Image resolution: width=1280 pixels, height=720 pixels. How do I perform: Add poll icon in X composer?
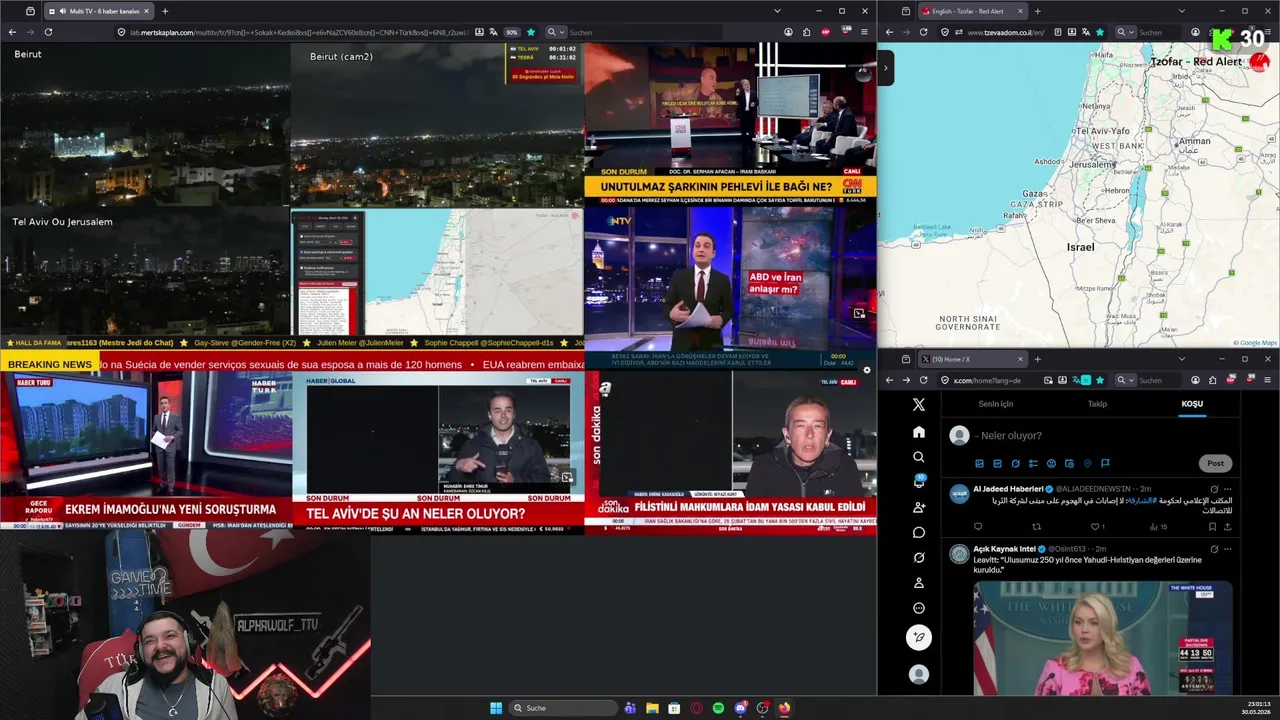pos(1033,463)
